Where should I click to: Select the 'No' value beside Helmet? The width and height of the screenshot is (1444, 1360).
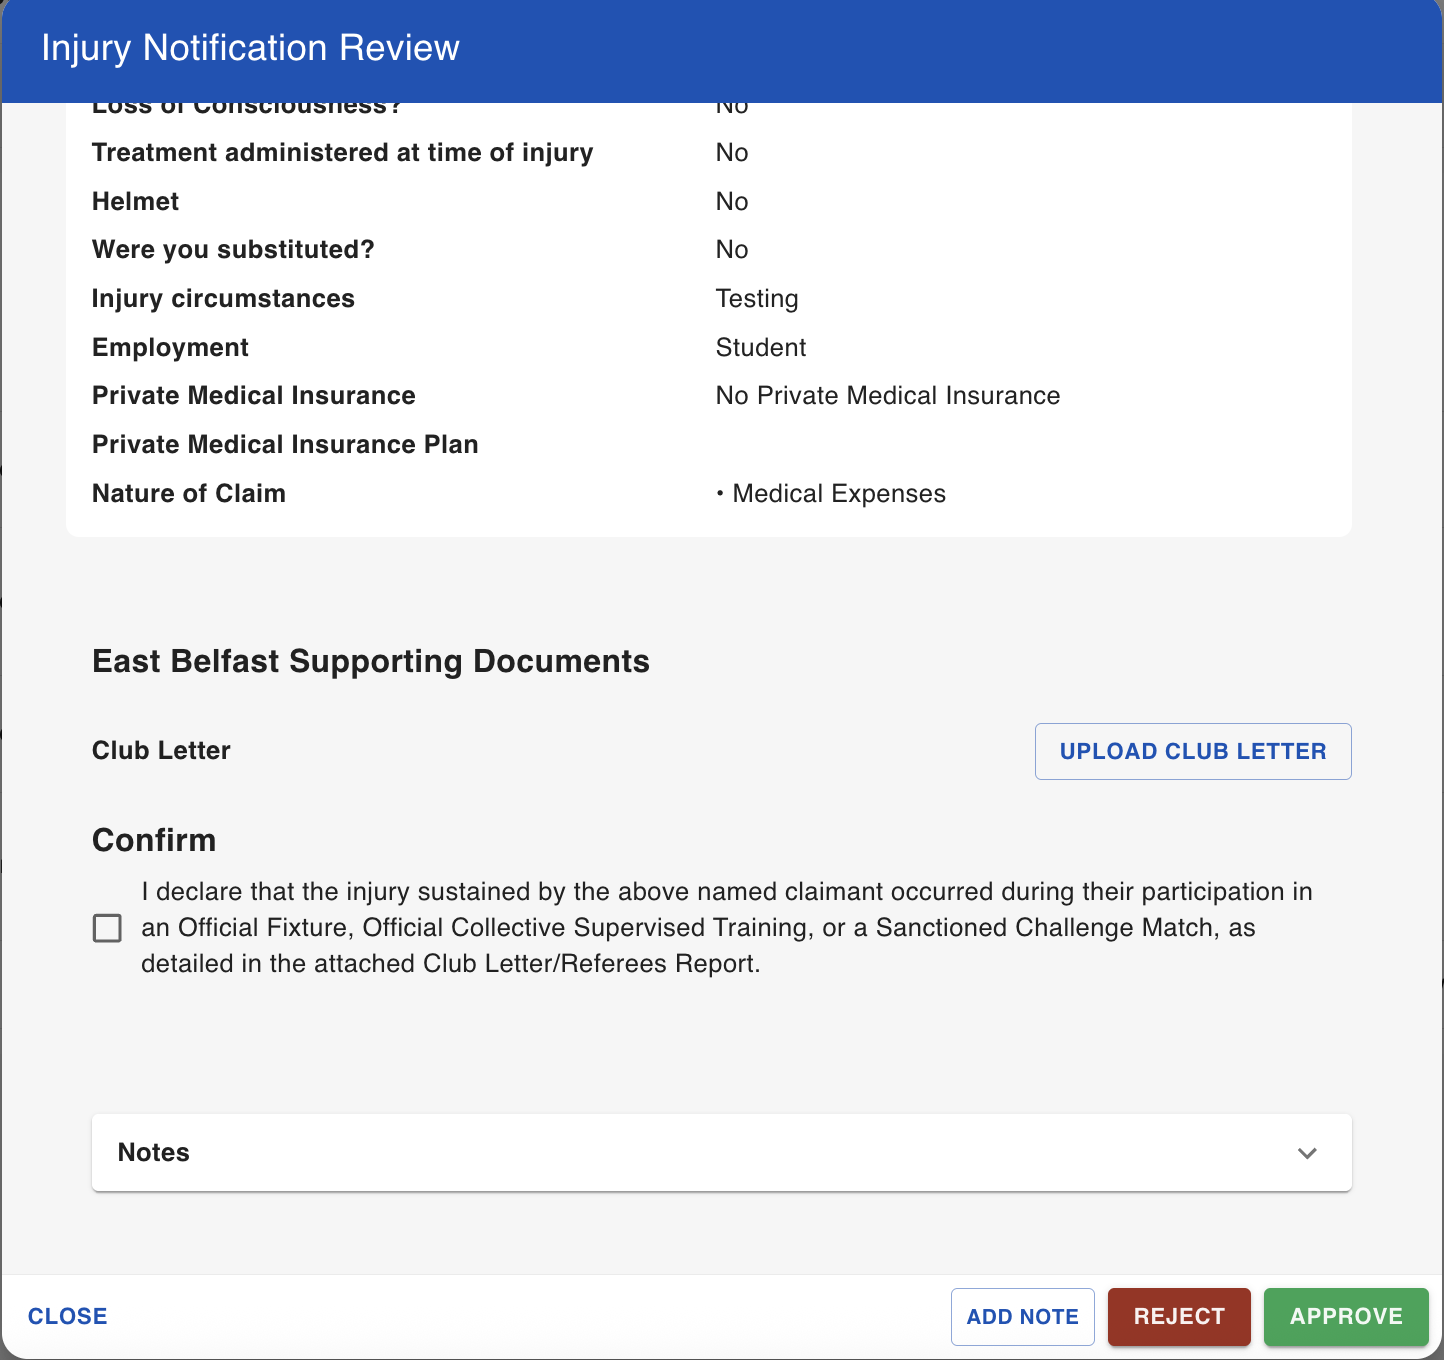point(732,202)
